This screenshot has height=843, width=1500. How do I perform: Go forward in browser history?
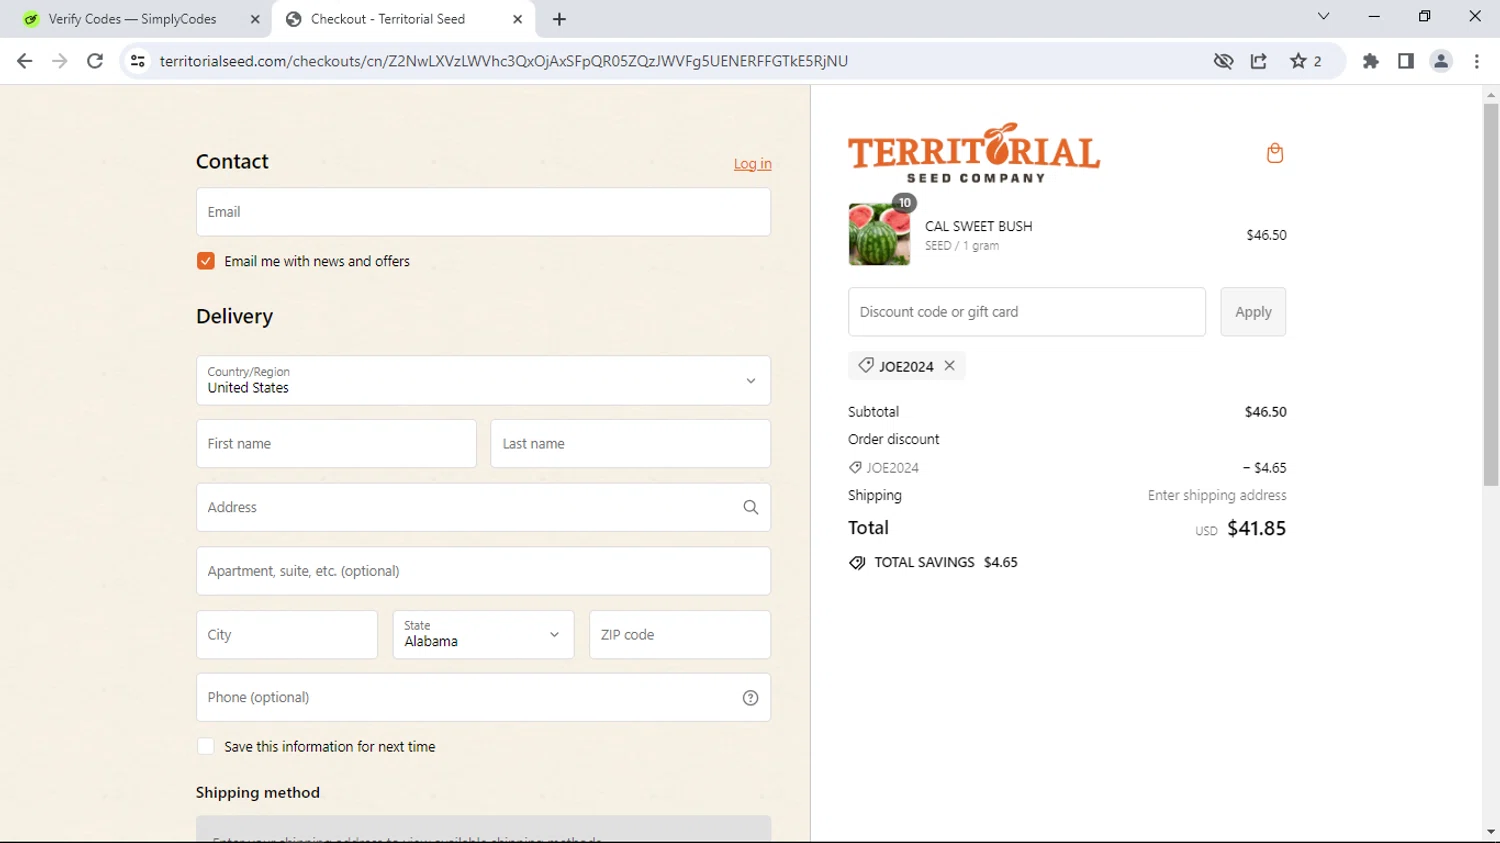click(60, 61)
